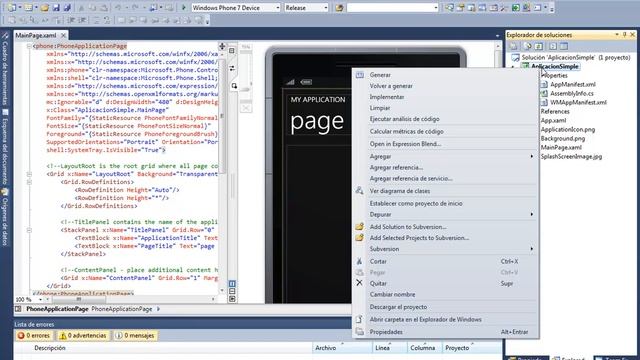This screenshot has width=640, height=360.
Task: Click Show All Files in Solution Explorer toolbar
Action: click(528, 46)
